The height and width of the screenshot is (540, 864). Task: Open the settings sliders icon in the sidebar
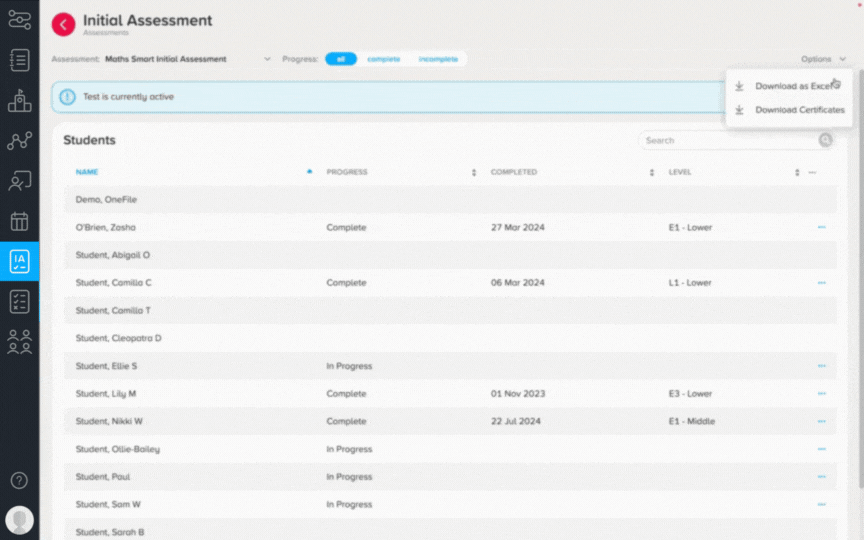coord(19,19)
